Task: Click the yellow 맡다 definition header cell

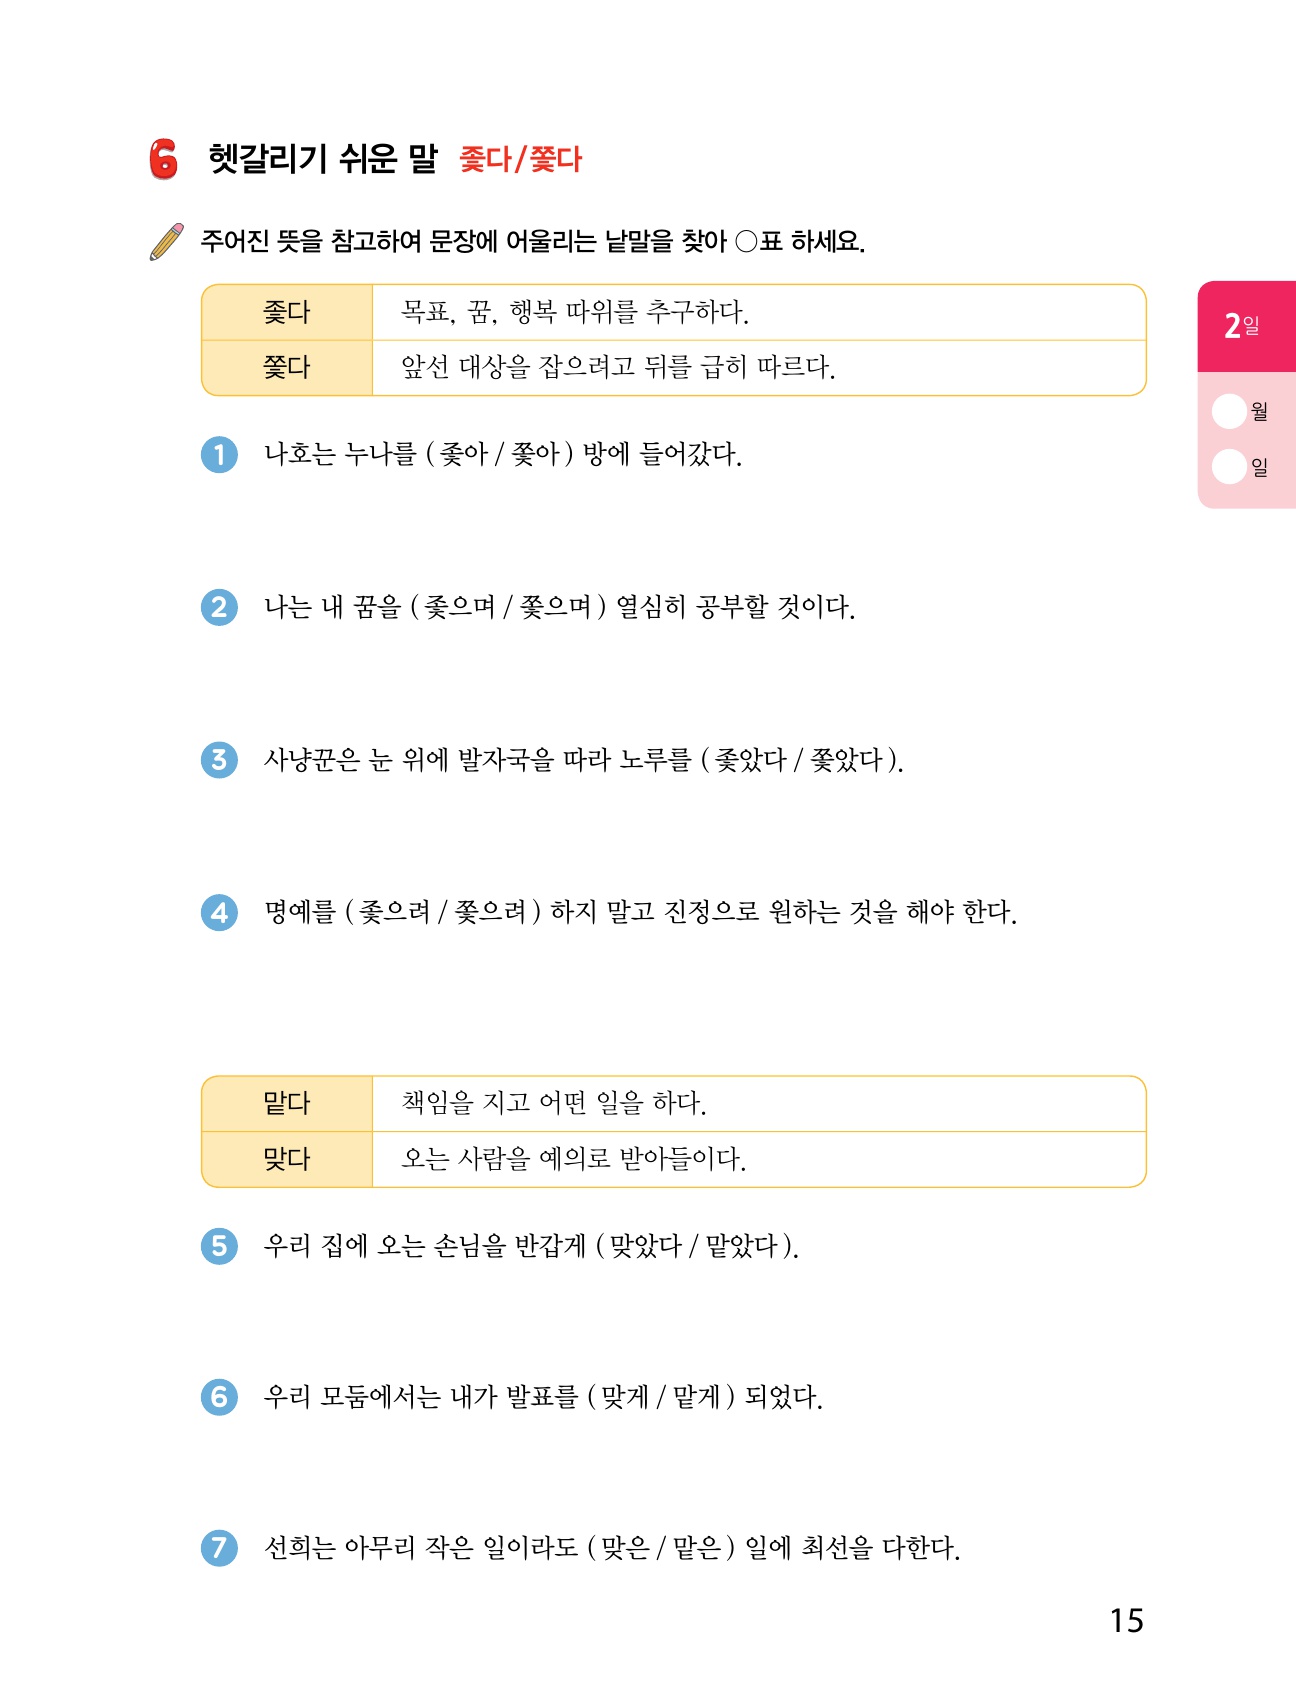Action: pyautogui.click(x=287, y=1104)
